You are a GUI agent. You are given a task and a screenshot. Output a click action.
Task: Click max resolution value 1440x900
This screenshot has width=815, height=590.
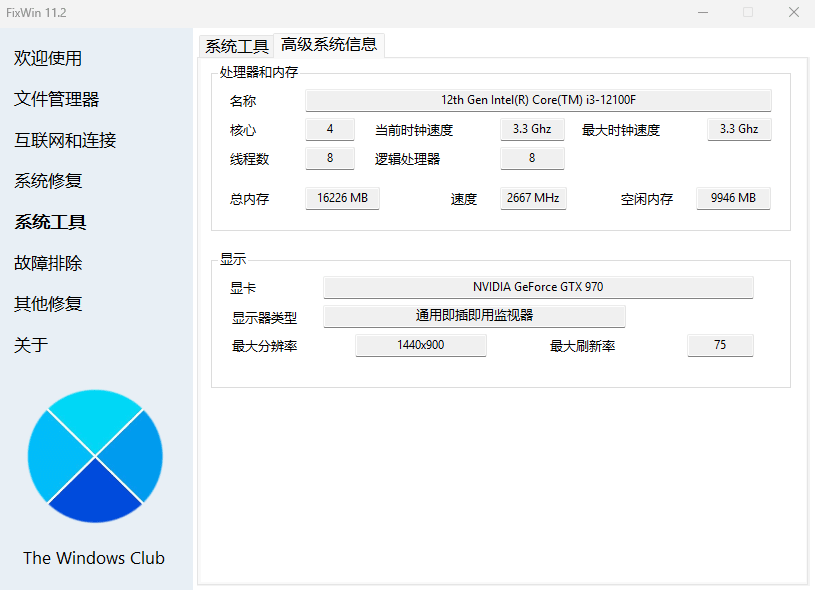tap(420, 345)
